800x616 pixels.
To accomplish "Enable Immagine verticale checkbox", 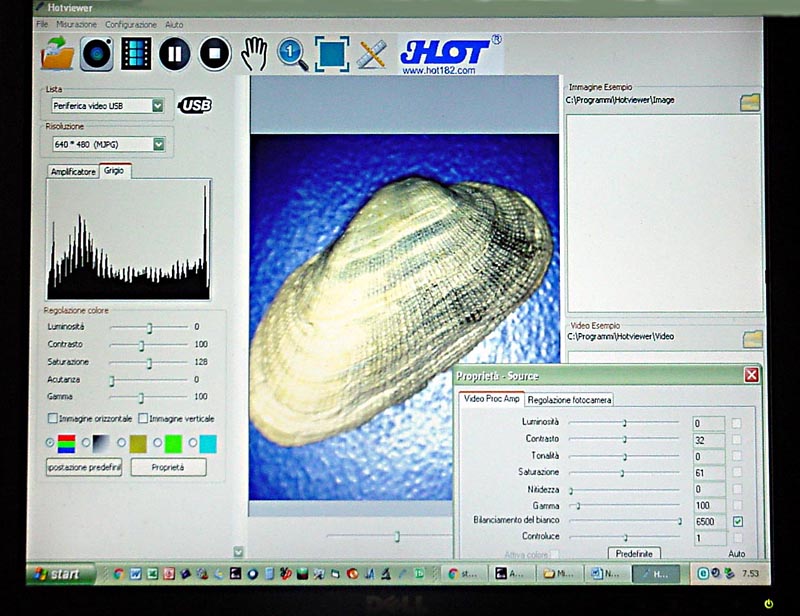I will tap(143, 418).
